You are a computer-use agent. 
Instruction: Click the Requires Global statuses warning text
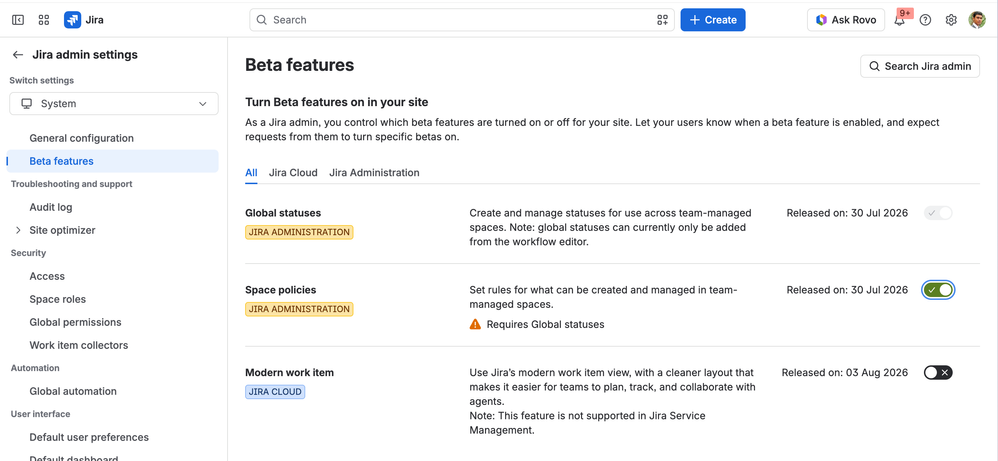tap(545, 324)
